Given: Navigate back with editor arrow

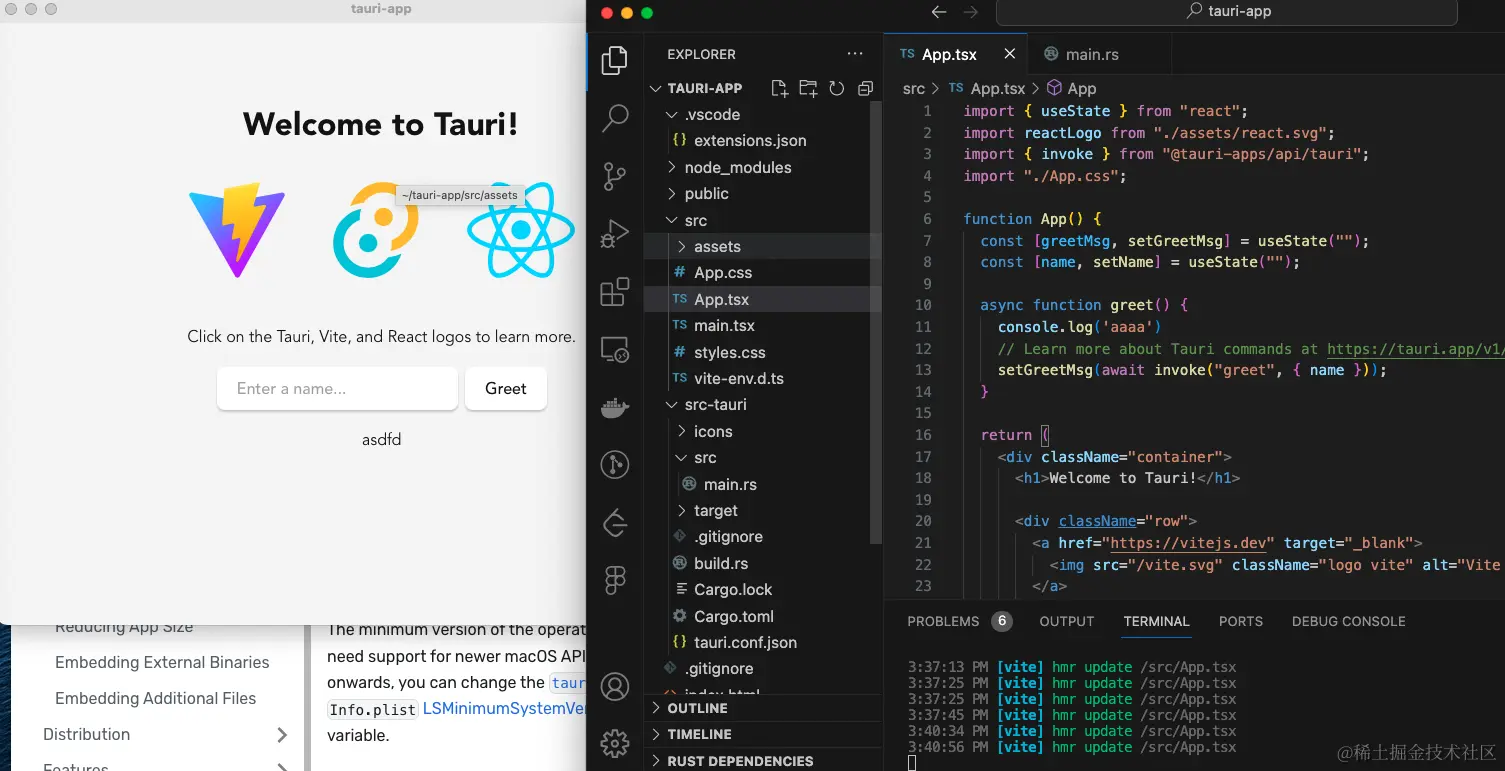Looking at the screenshot, I should tap(938, 12).
